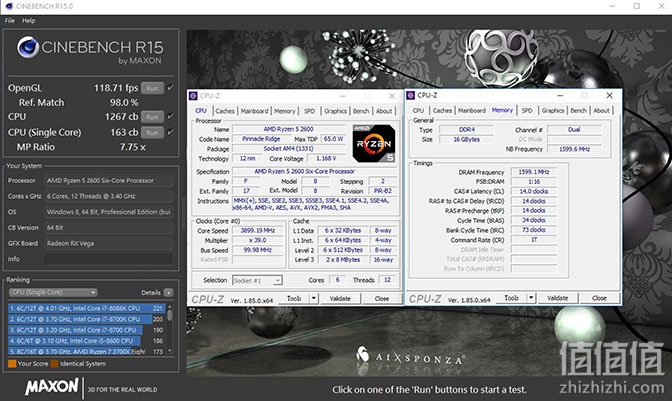Open Tools dropdown arrow in left CPU-Z
This screenshot has height=401, width=672.
(314, 298)
